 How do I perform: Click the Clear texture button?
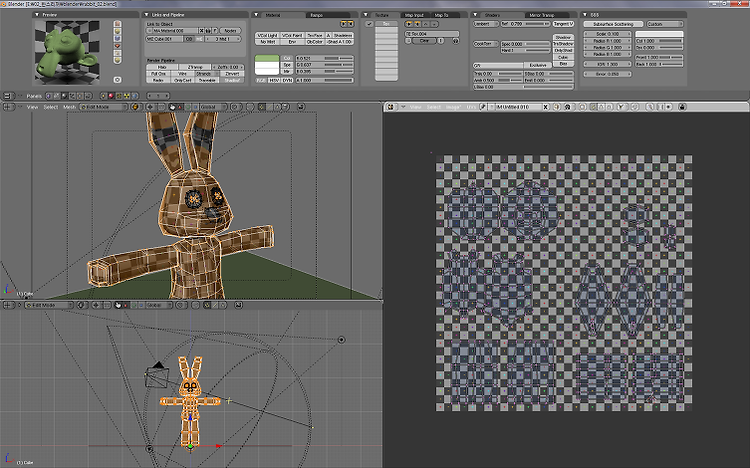[x=425, y=41]
